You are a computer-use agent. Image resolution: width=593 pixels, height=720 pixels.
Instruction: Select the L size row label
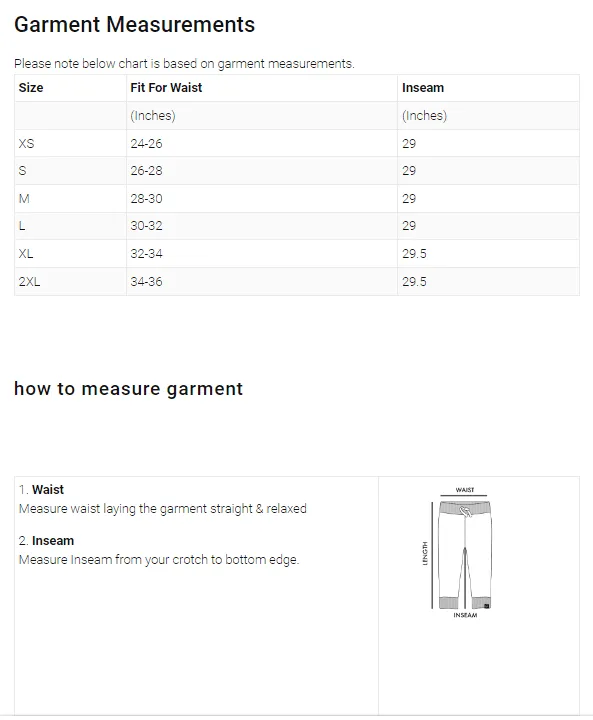[x=22, y=226]
